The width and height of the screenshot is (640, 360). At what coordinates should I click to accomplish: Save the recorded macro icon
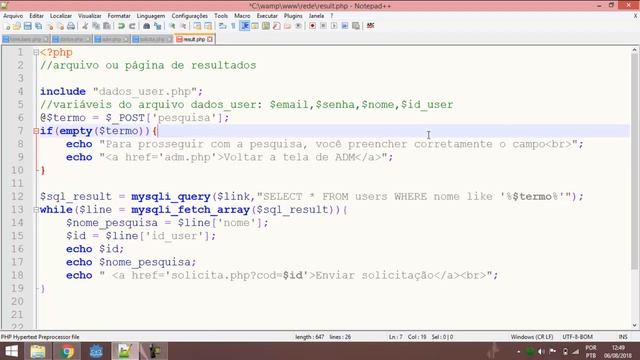tap(356, 26)
